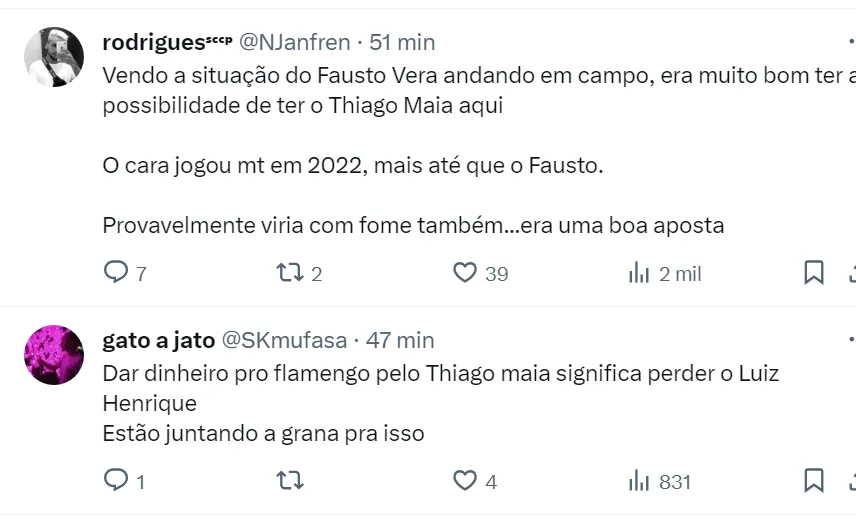Reply to rodrigues' tweet about Fausto Vera
856x520 pixels.
tap(117, 273)
